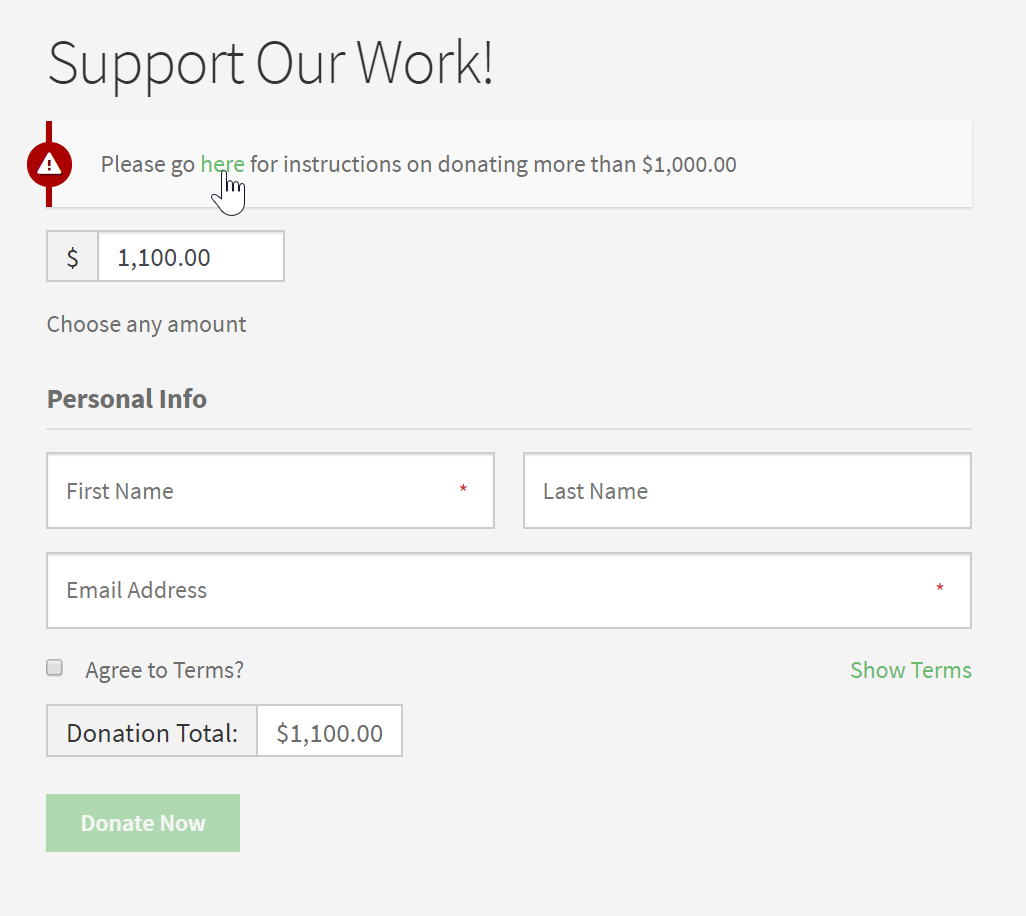Select the dollar sign currency label
This screenshot has height=916, width=1026.
(x=71, y=257)
